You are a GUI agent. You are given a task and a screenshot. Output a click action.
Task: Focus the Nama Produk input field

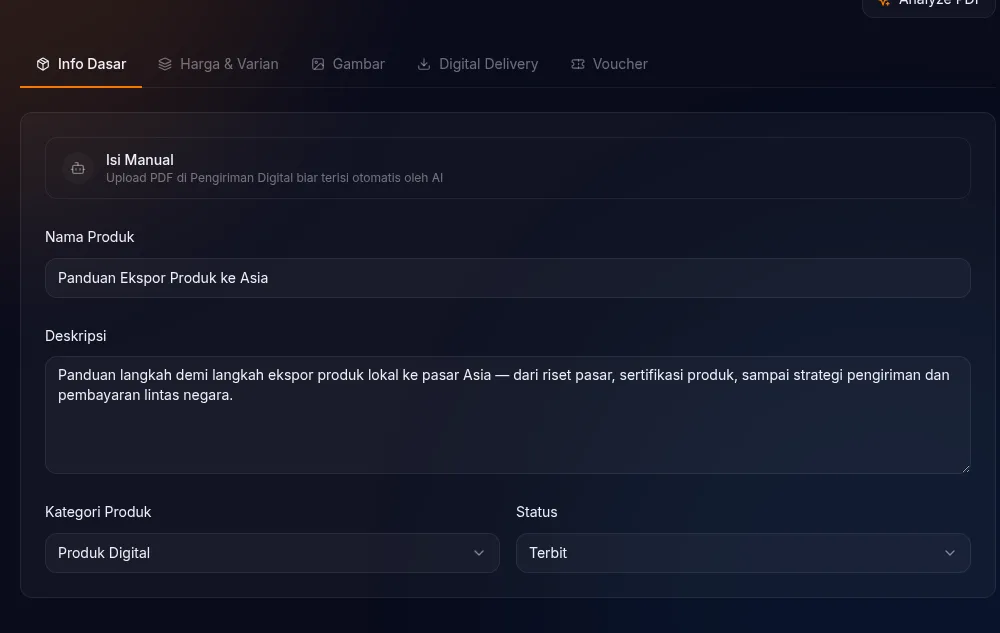click(x=508, y=278)
